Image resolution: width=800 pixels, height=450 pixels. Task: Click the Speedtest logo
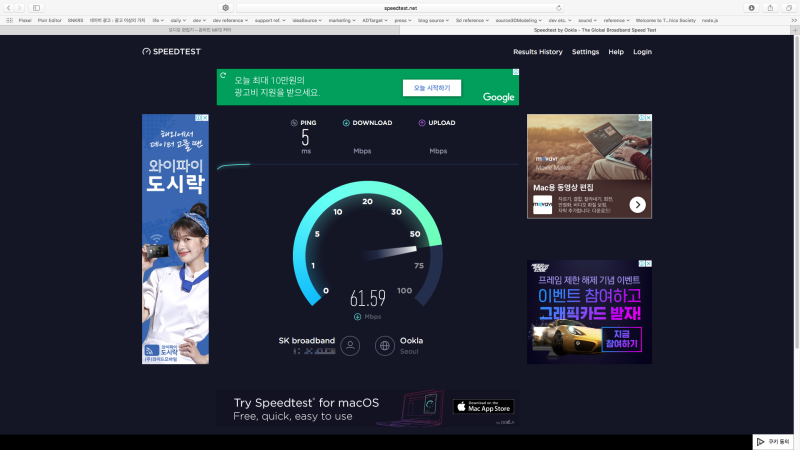pyautogui.click(x=171, y=52)
